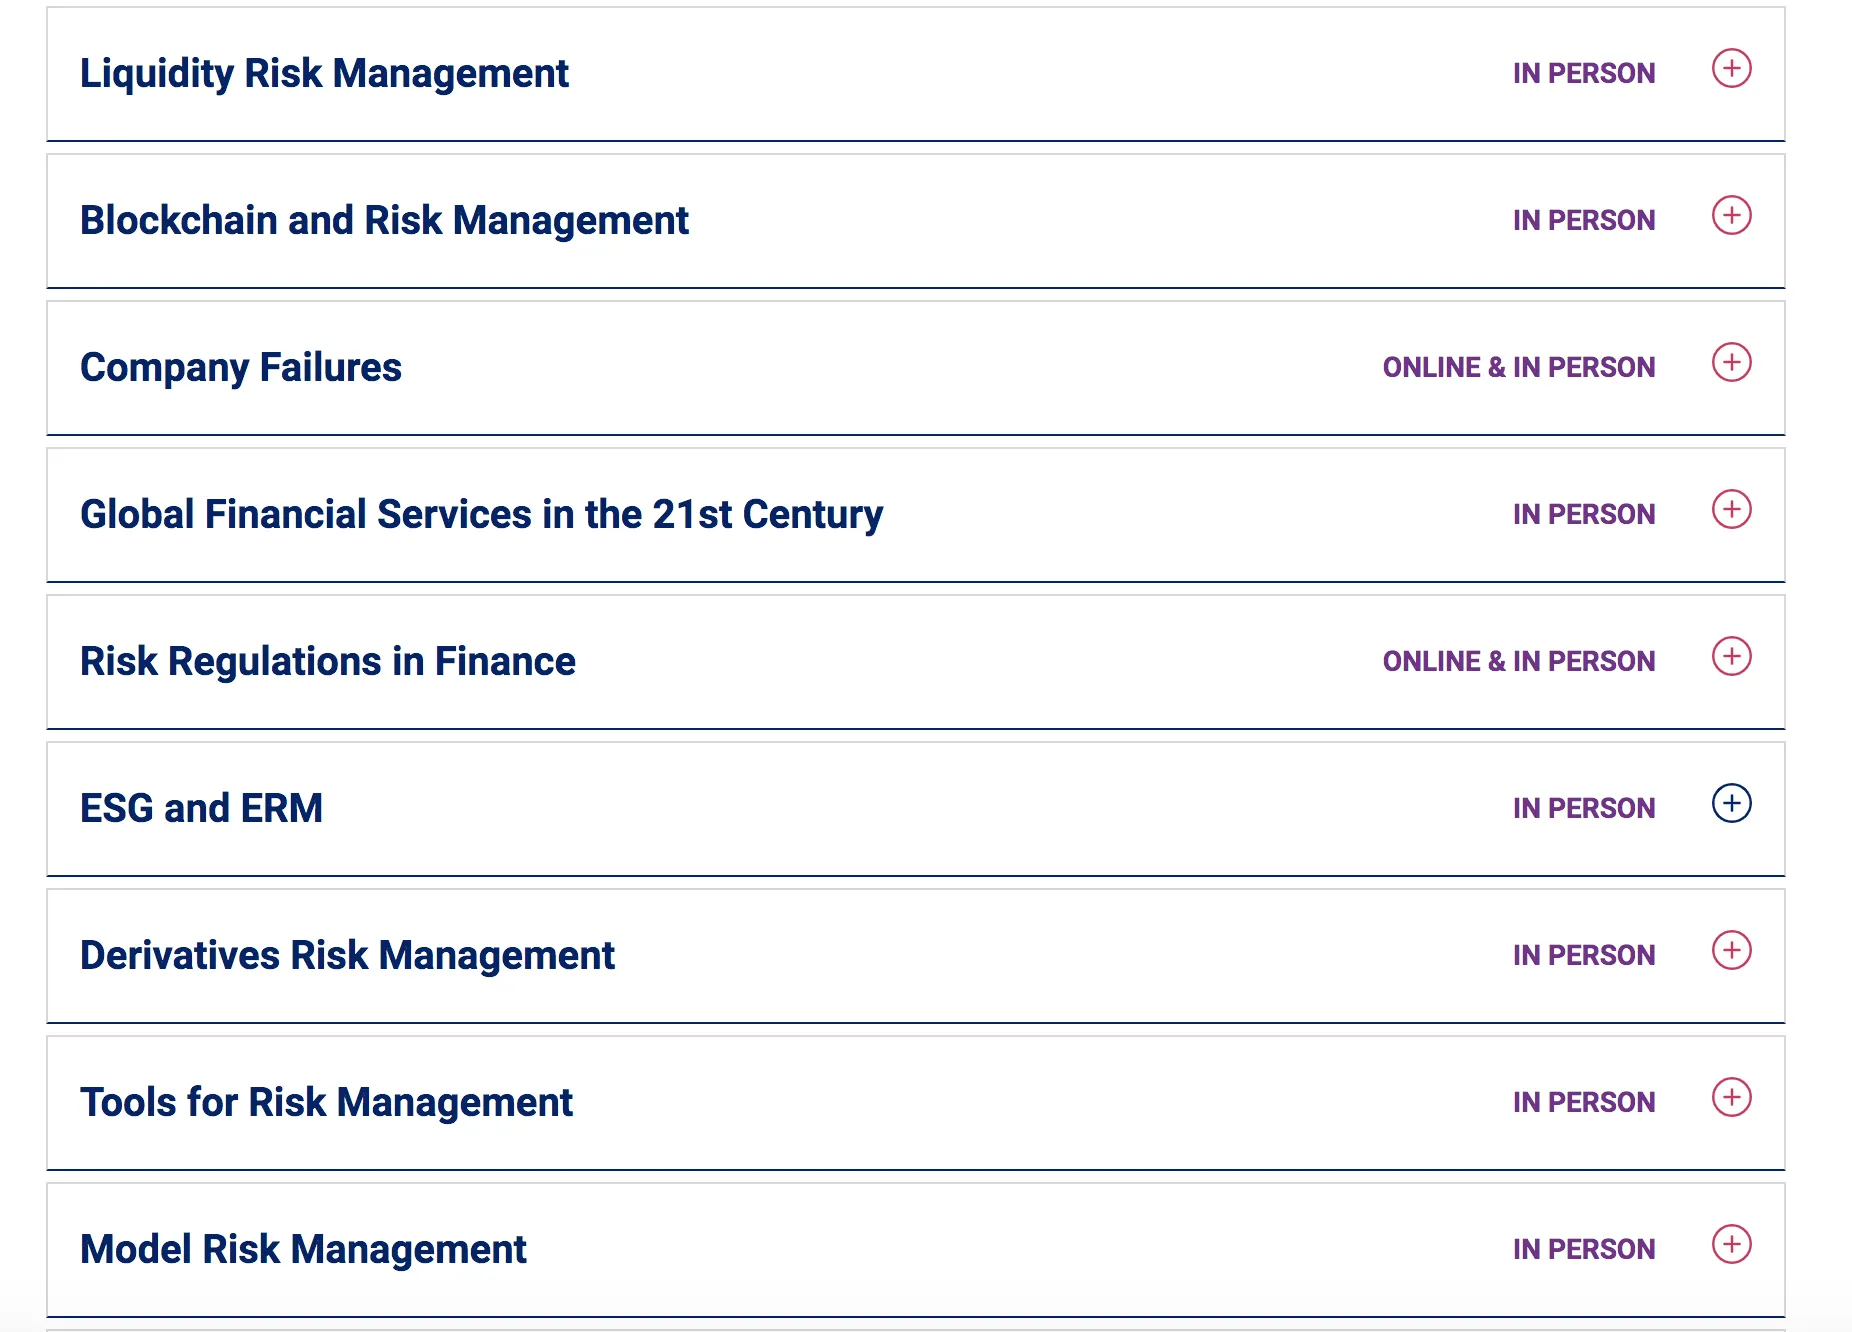The image size is (1852, 1332).
Task: Expand the Blockchain and Risk Management heading
Action: click(x=384, y=221)
